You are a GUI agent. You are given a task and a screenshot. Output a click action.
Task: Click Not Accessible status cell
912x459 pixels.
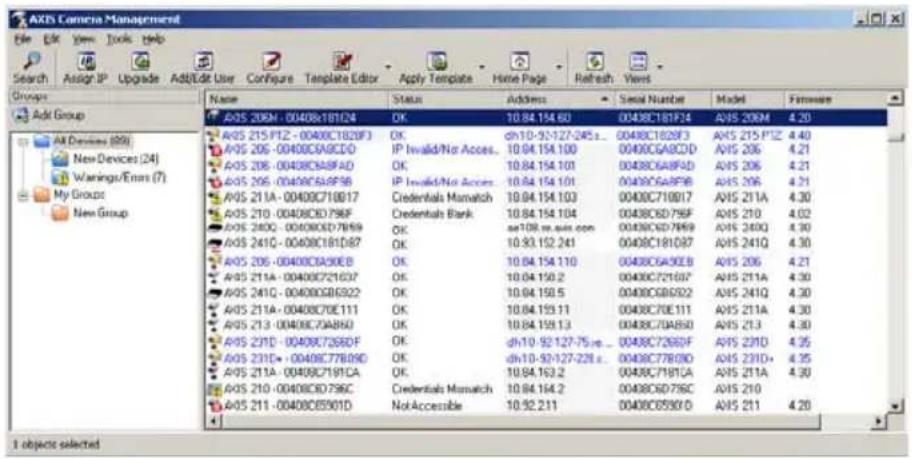[427, 405]
